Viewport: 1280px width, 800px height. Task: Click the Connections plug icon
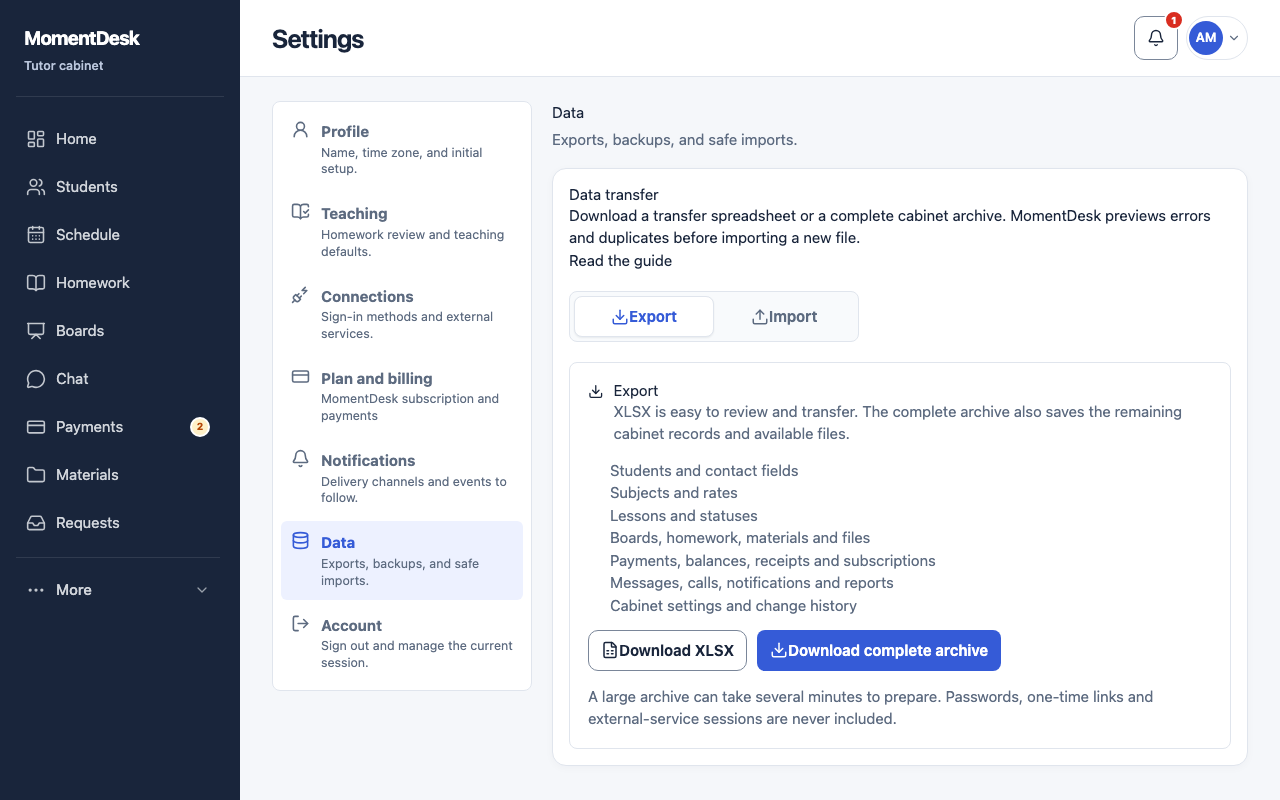[x=300, y=295]
